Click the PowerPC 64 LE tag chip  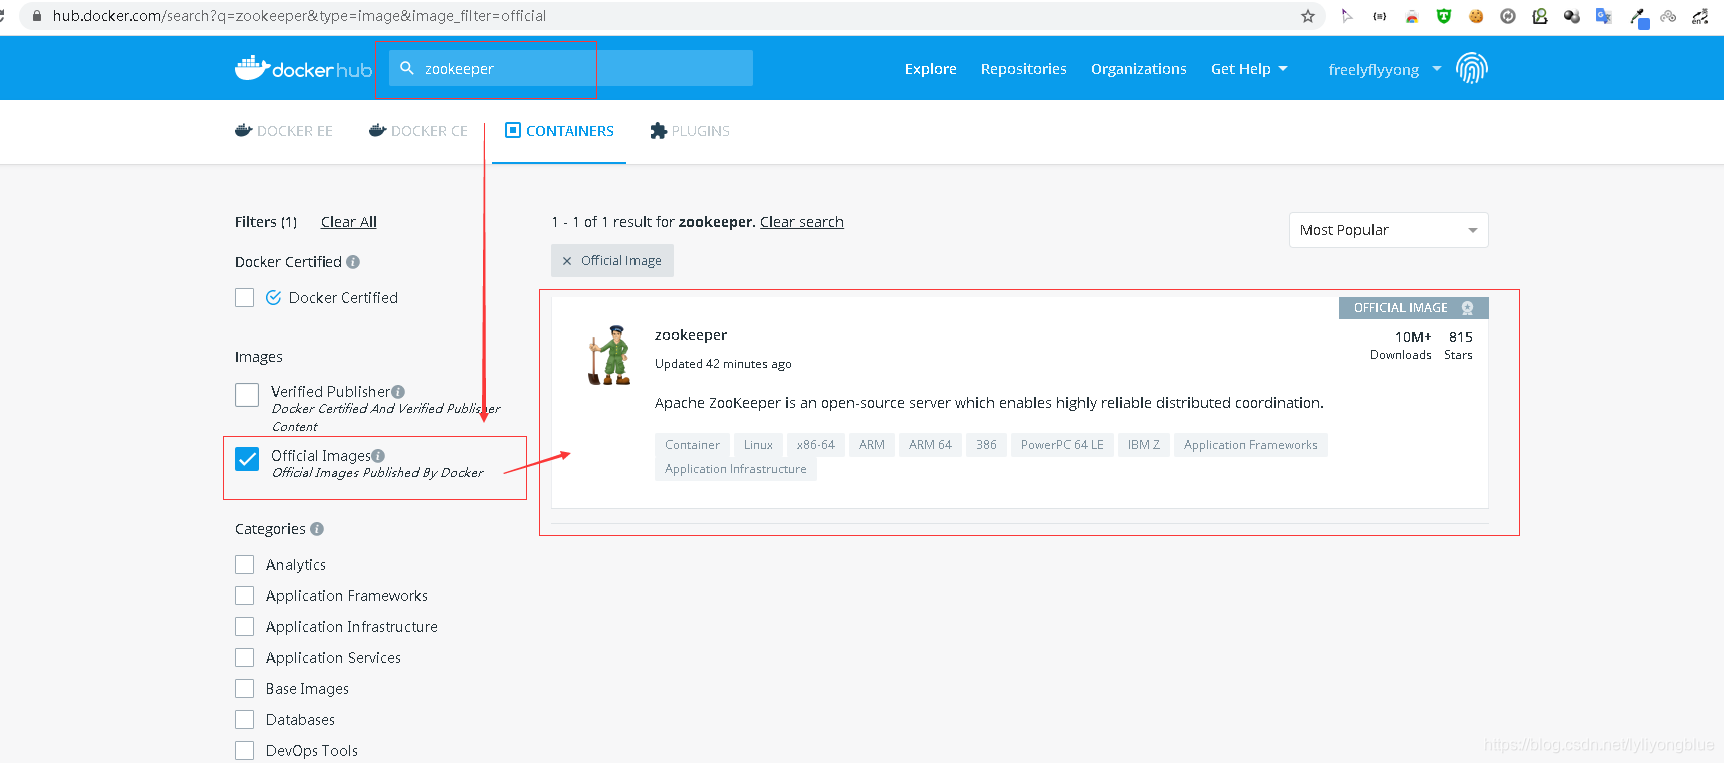[1062, 445]
